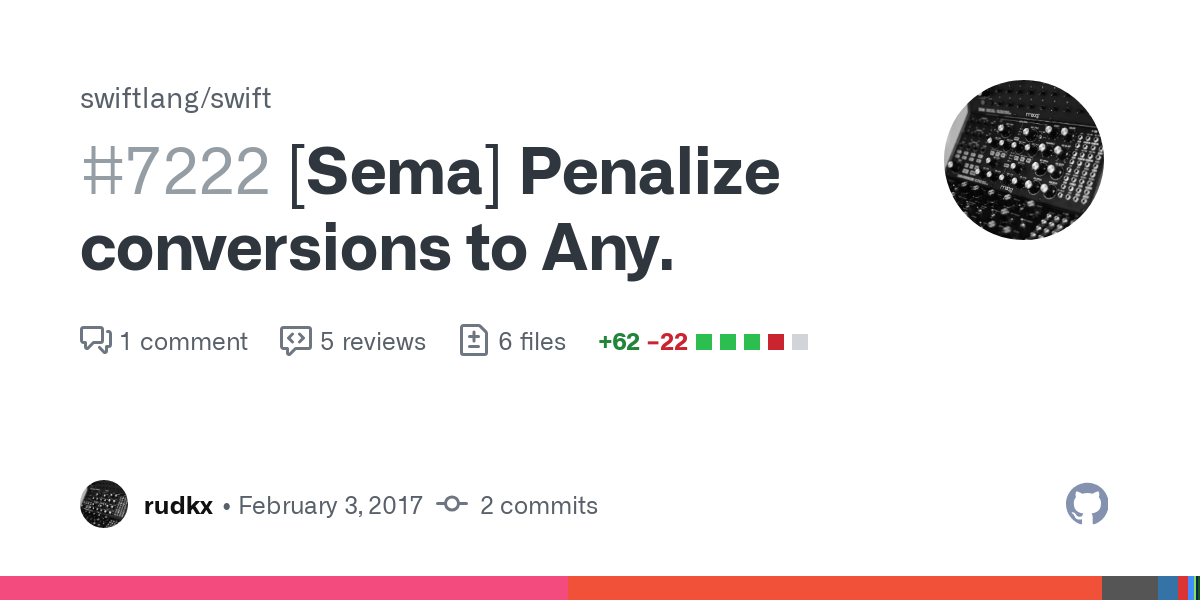View the 6 files changed
Screen dimensions: 1200x600
(531, 342)
